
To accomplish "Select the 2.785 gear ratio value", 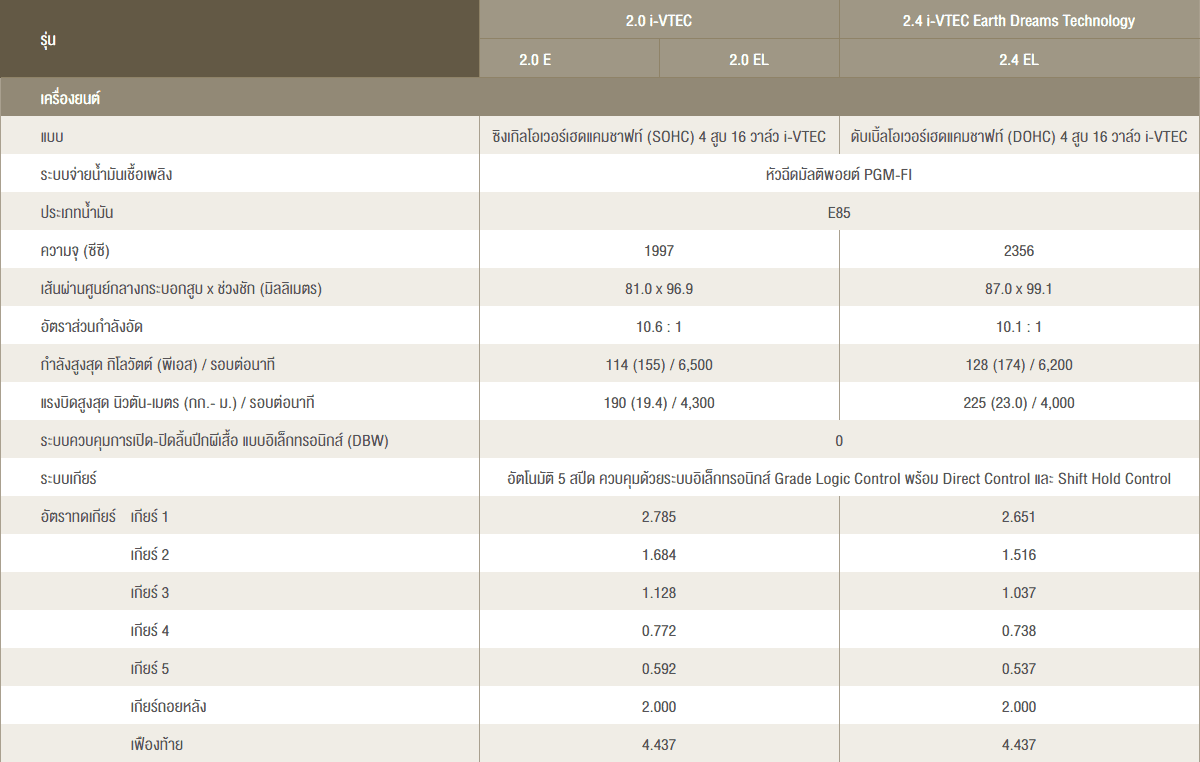I will click(x=659, y=517).
